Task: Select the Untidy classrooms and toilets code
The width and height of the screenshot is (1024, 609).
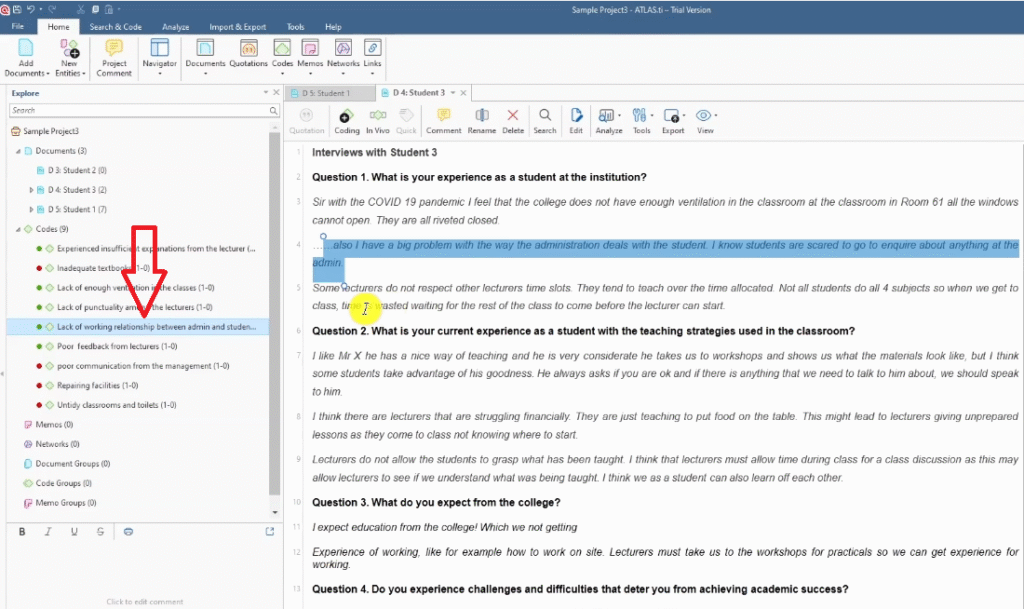Action: tap(116, 405)
